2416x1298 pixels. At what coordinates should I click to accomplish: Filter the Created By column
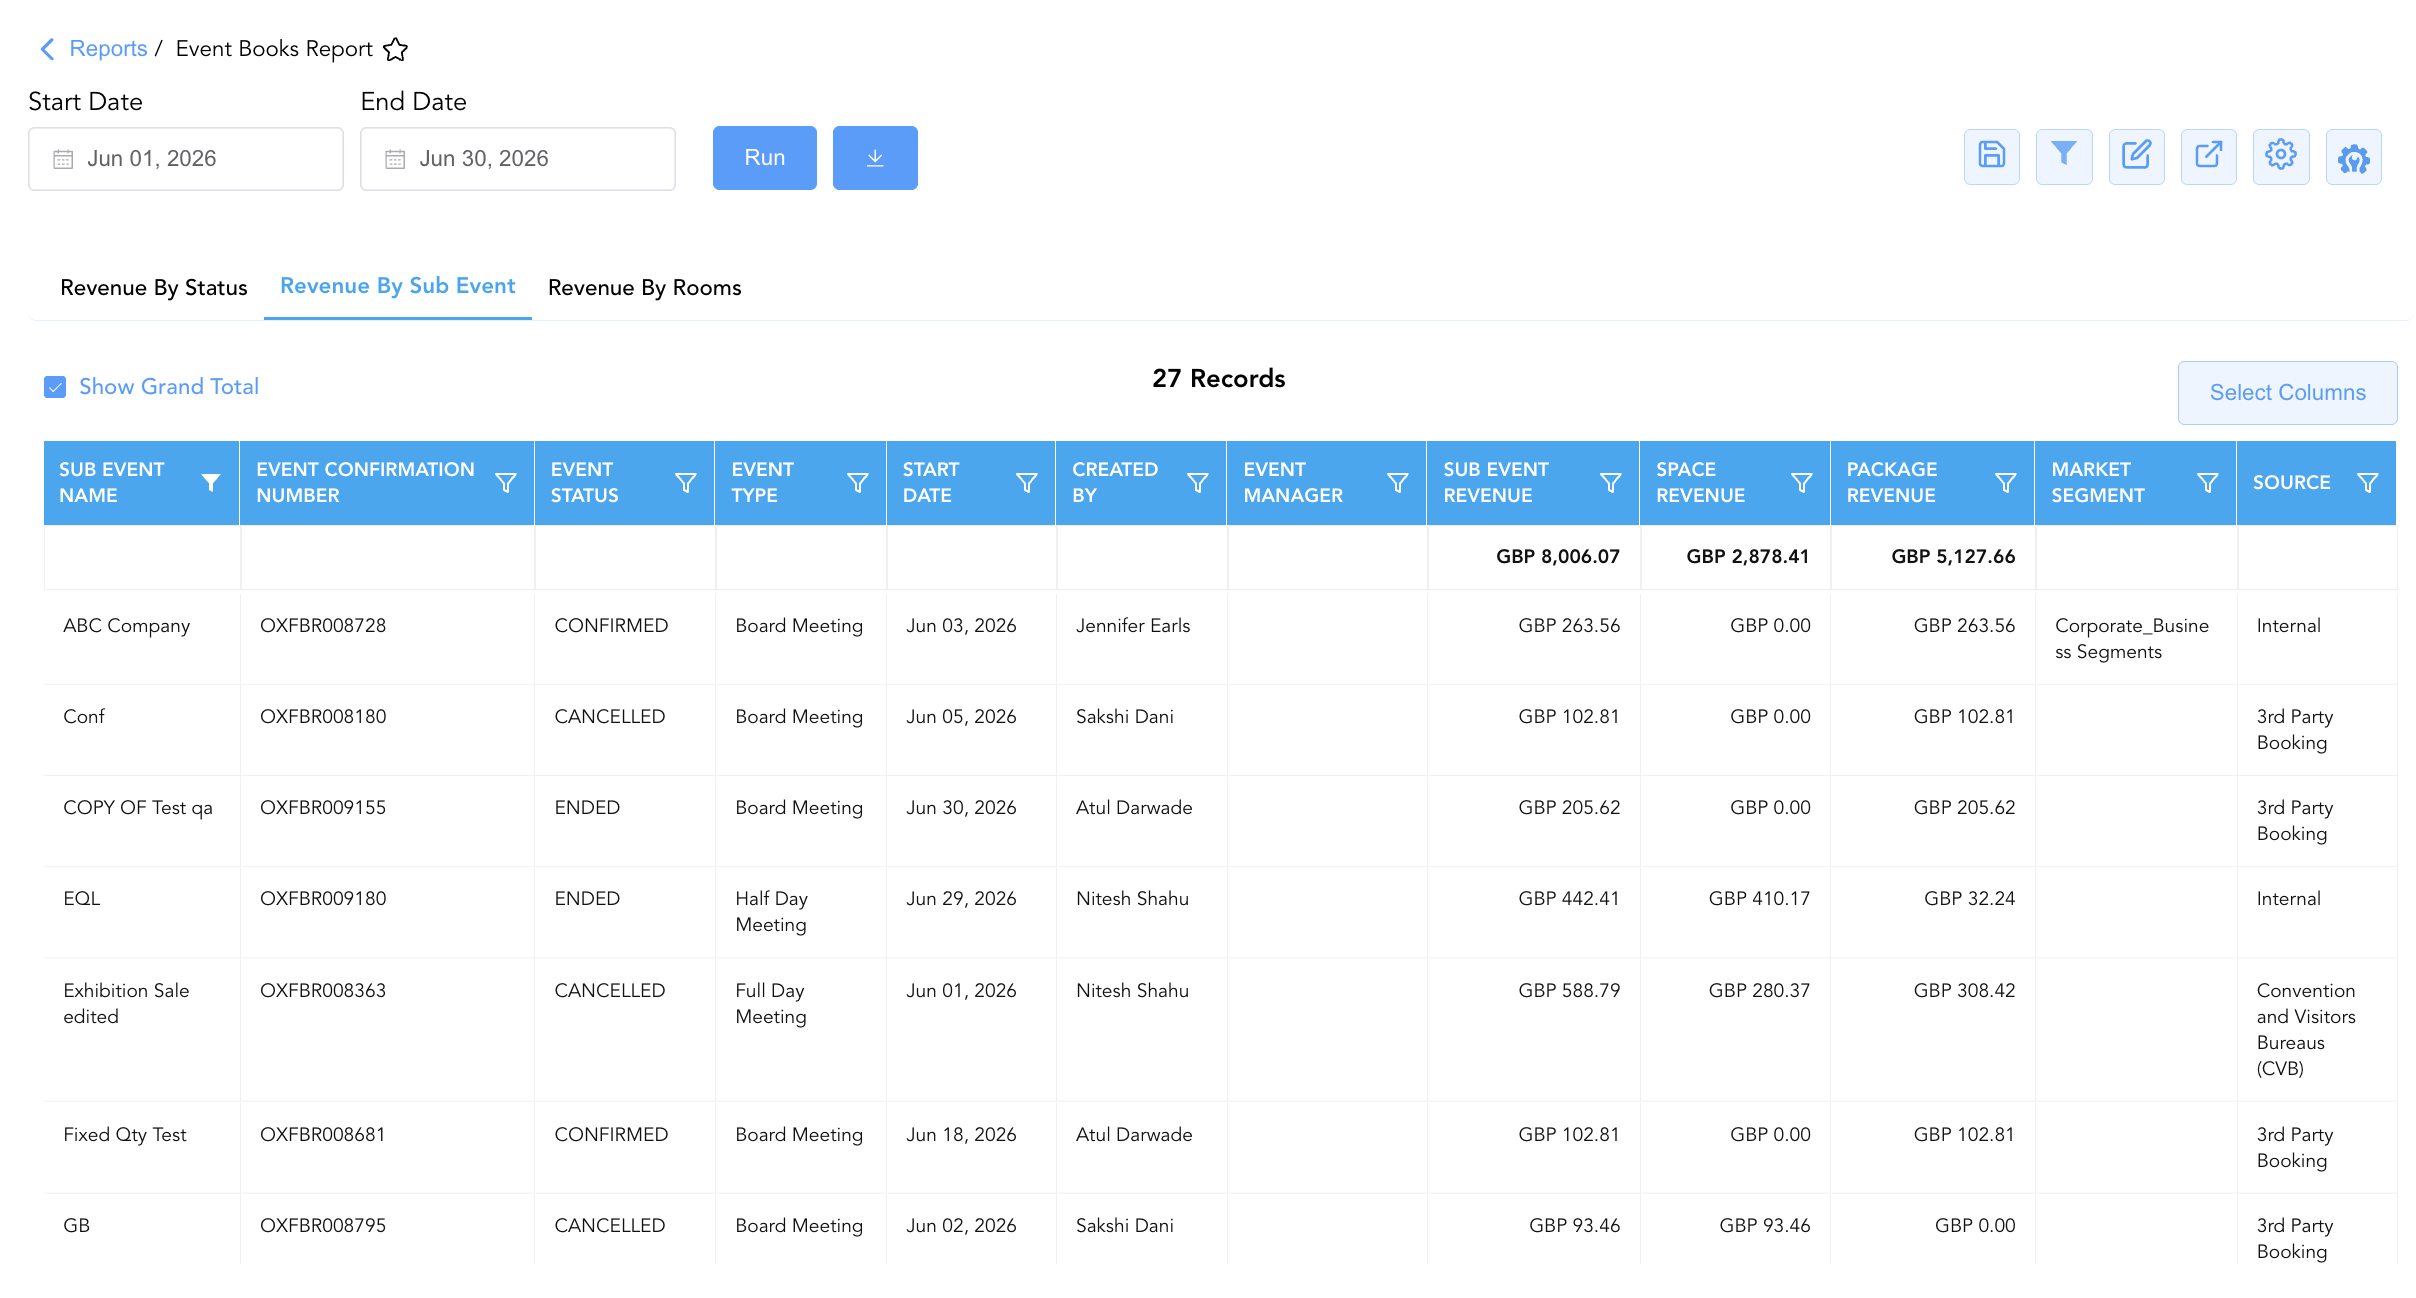coord(1198,483)
